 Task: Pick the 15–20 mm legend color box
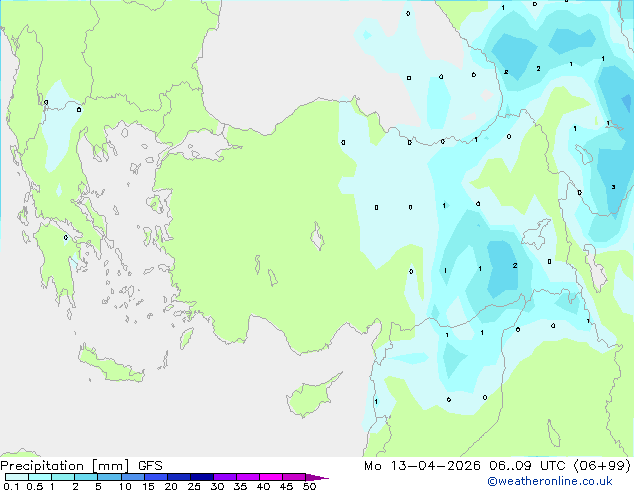[x=156, y=477]
